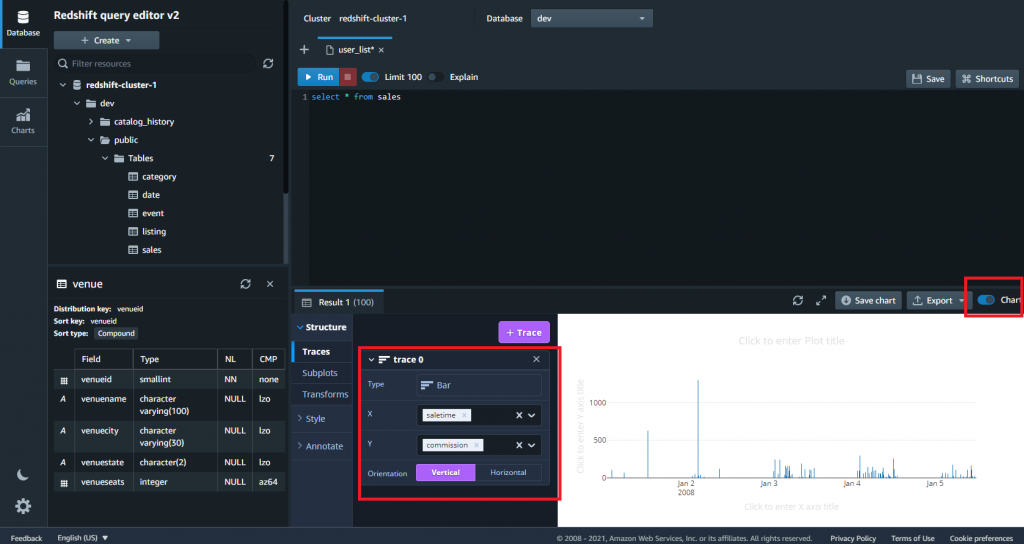Set orientation to Vertical

445,472
